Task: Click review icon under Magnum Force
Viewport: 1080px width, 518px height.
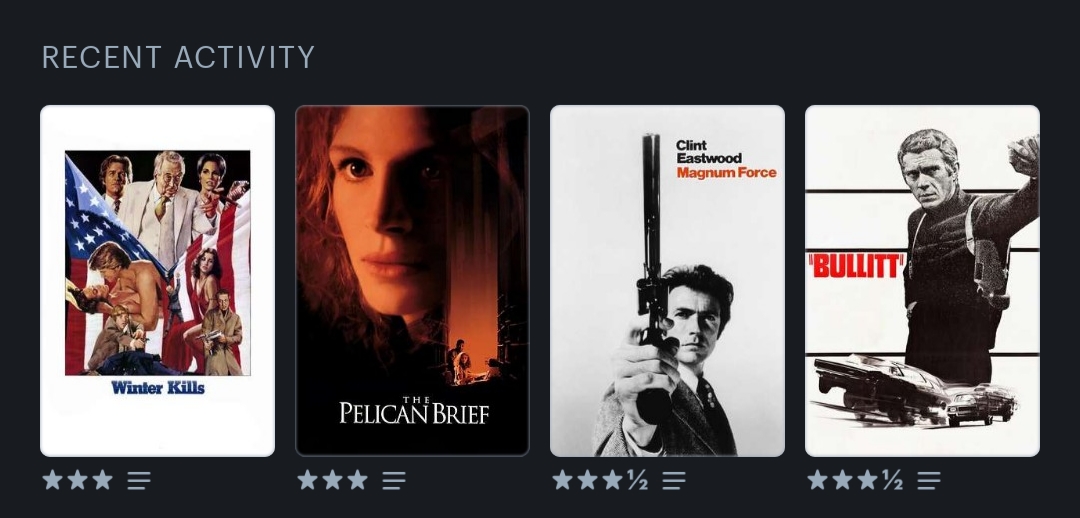Action: point(674,480)
